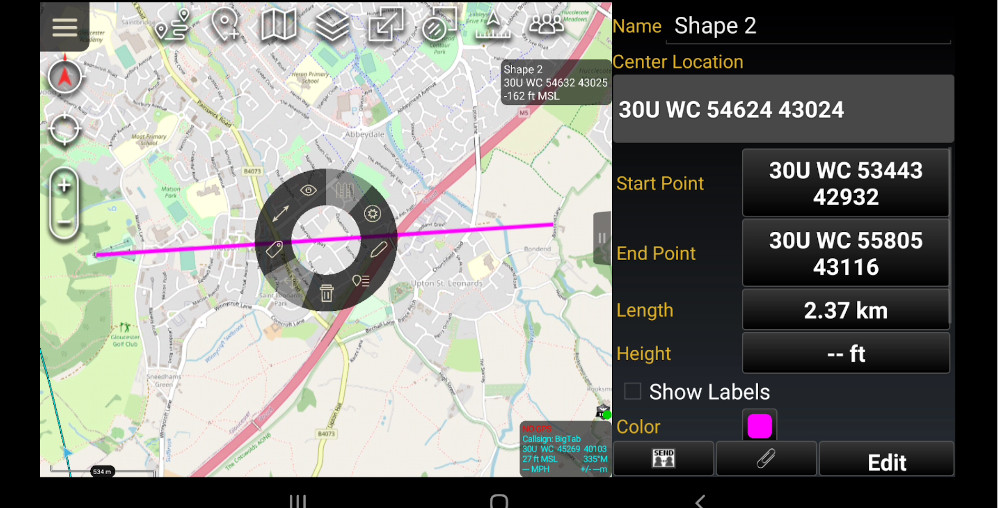Open the route planning tool
Screen dimensions: 1000x508
(173, 25)
